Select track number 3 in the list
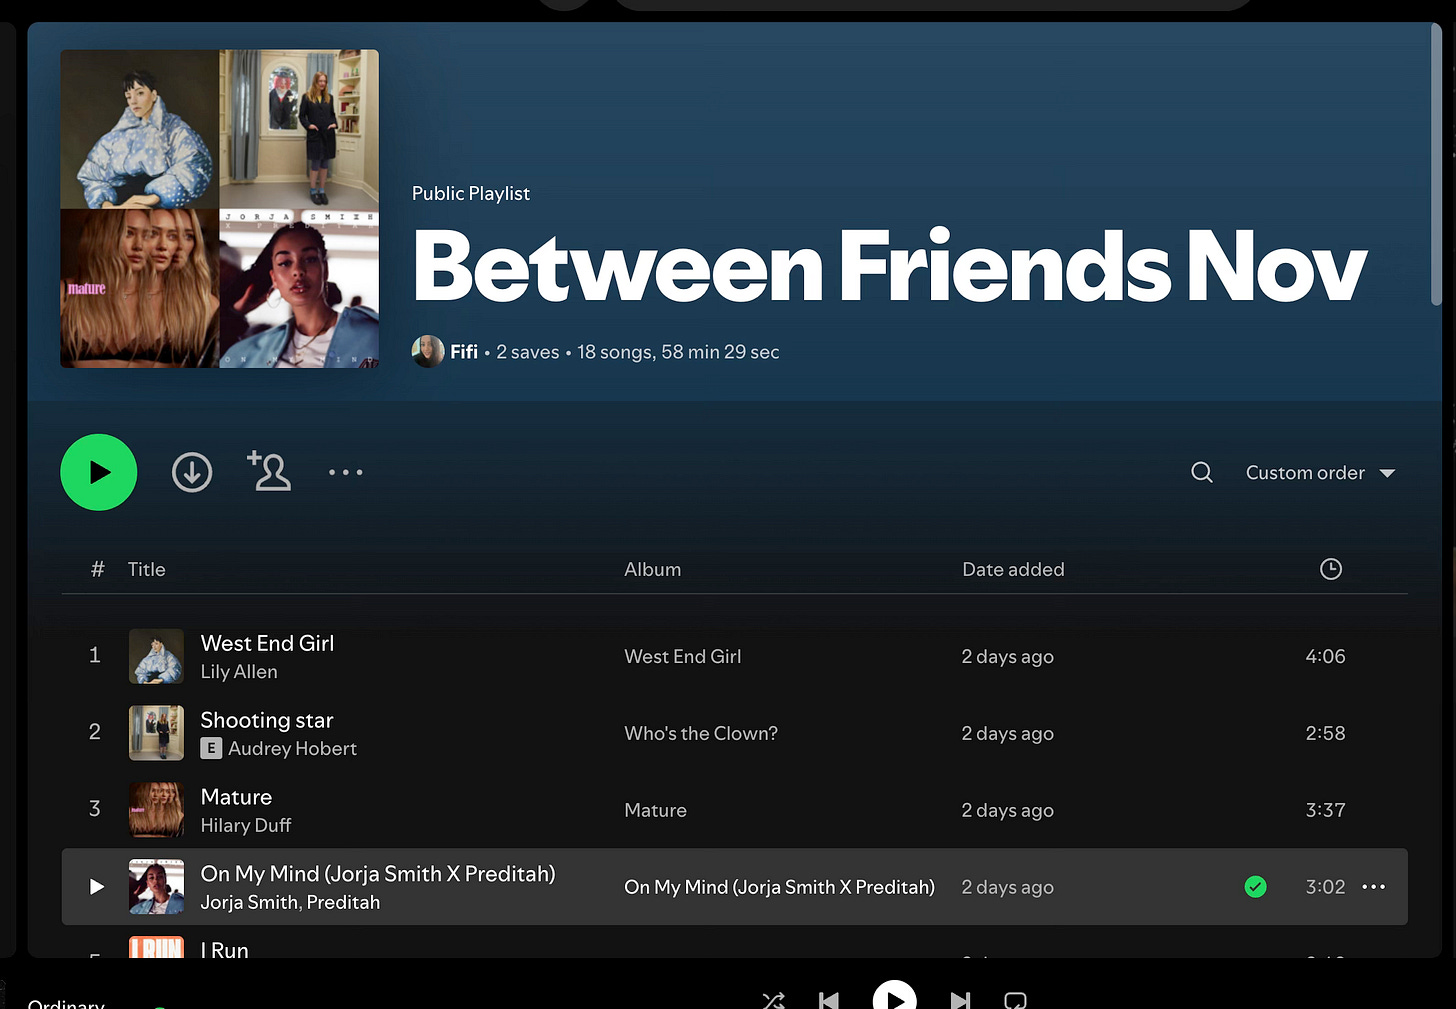 tap(95, 809)
